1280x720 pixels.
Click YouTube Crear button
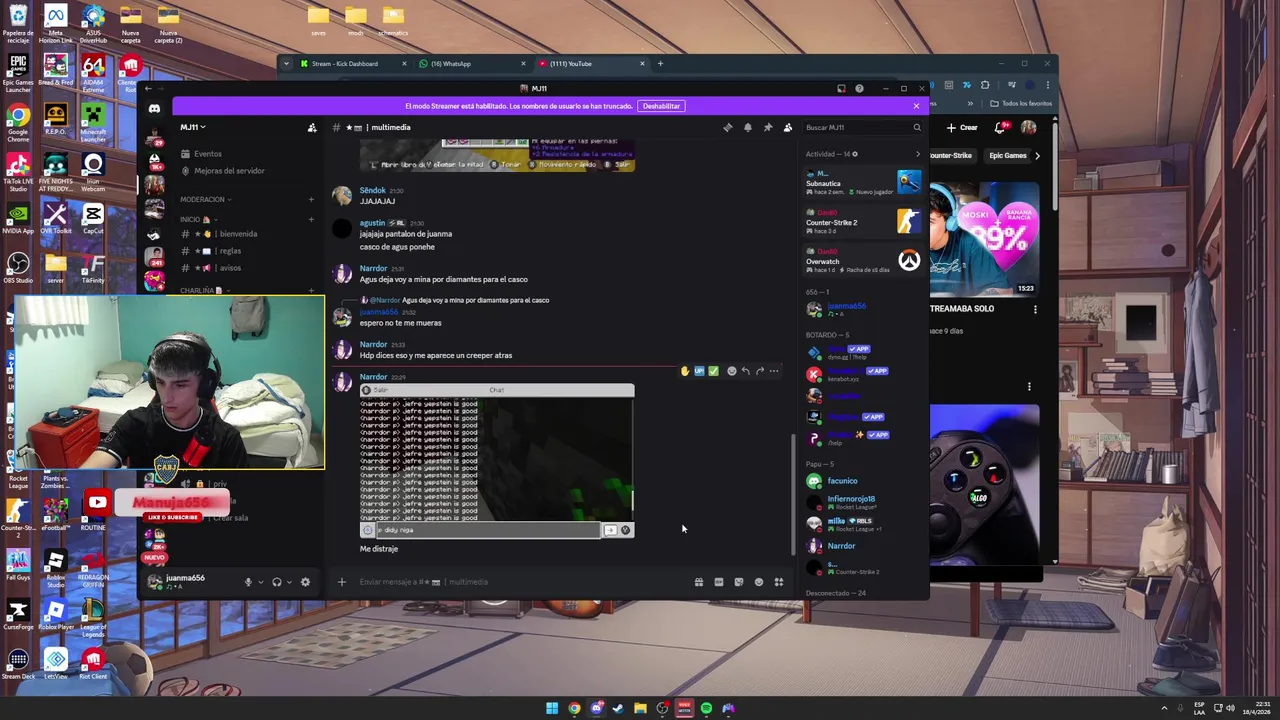962,128
